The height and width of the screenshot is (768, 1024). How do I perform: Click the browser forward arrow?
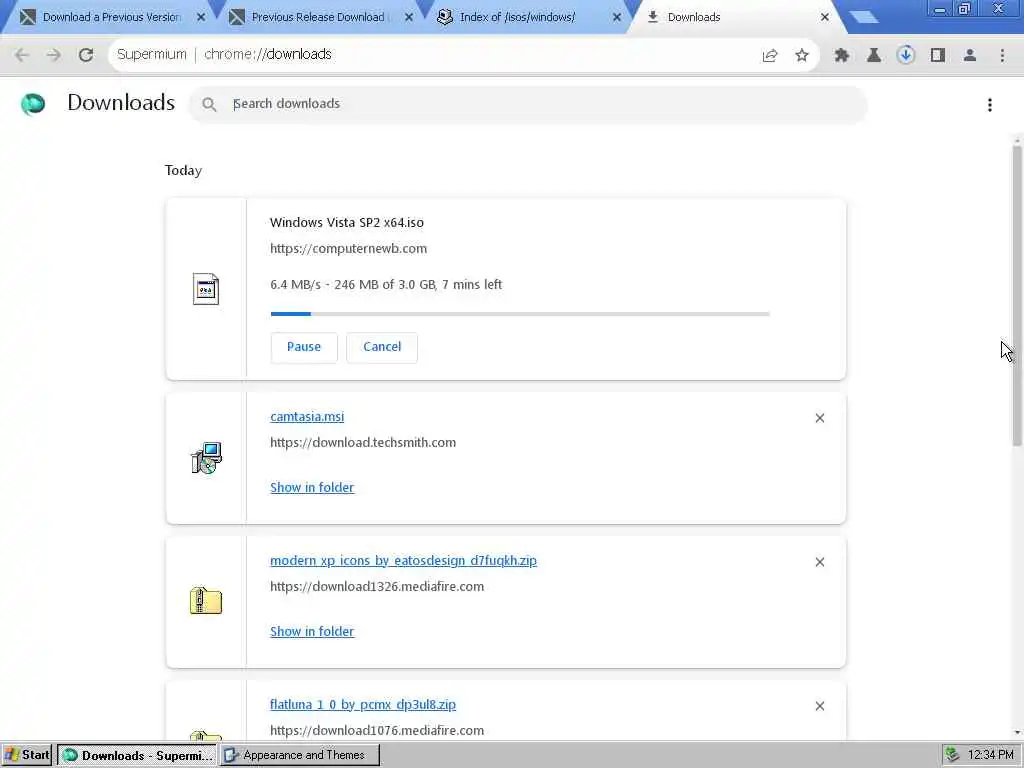pyautogui.click(x=54, y=55)
